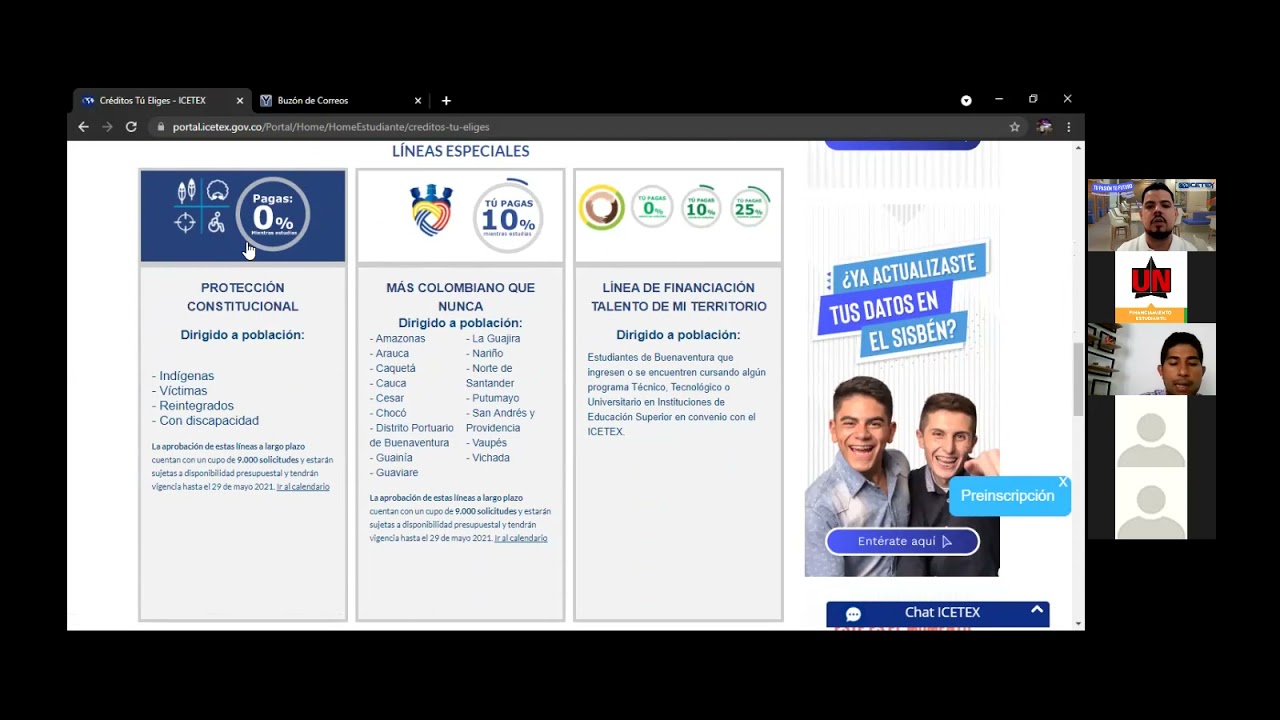The image size is (1280, 720).
Task: Click the Tú Pagas 10% circle in Más Colombiano
Action: click(x=508, y=216)
